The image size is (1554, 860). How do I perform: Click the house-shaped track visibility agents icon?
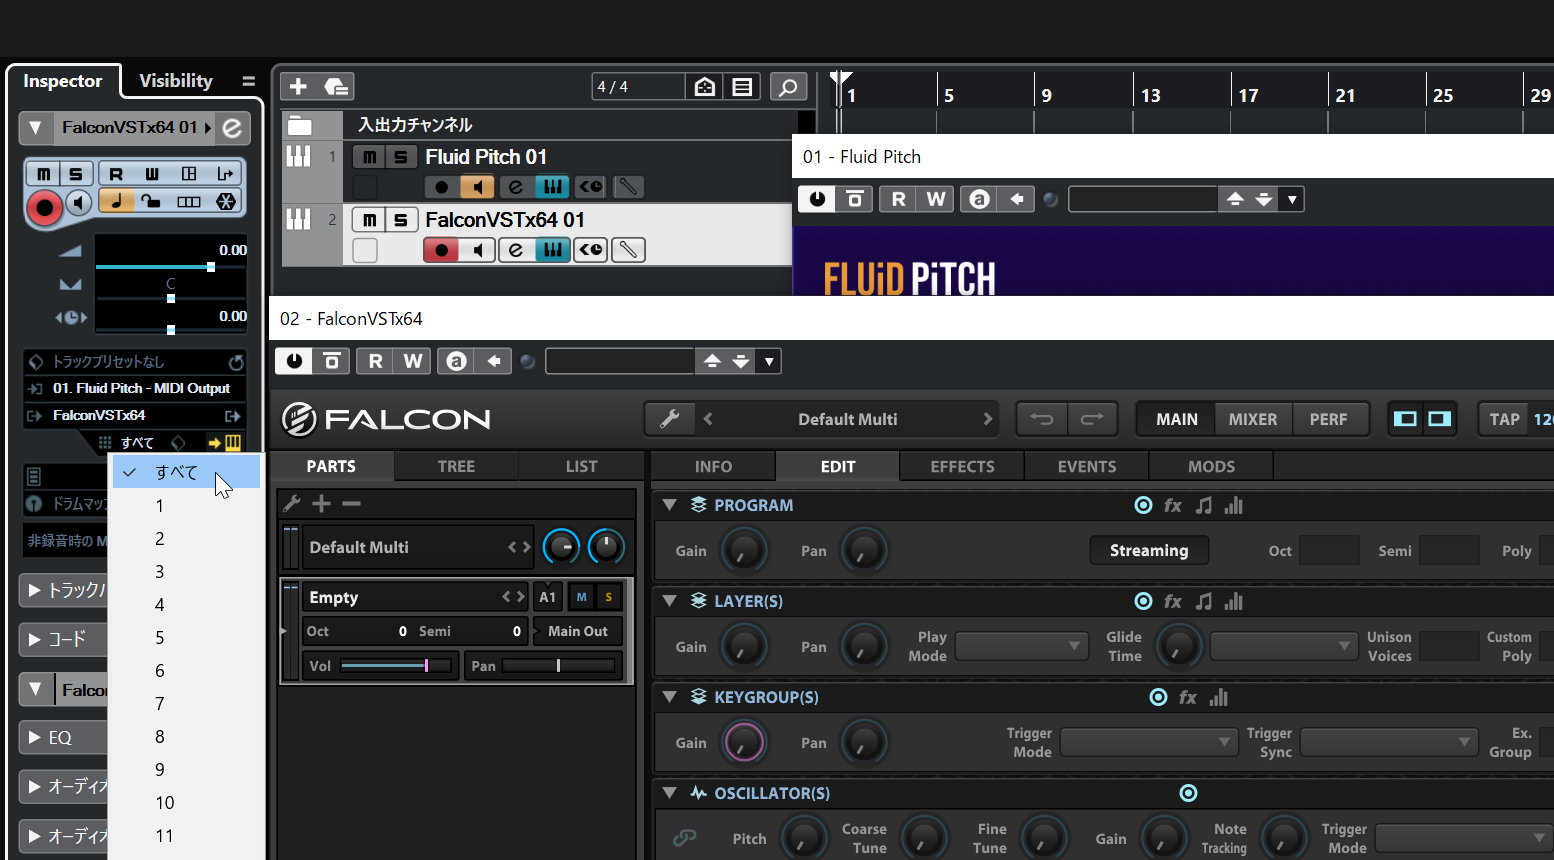pyautogui.click(x=705, y=87)
